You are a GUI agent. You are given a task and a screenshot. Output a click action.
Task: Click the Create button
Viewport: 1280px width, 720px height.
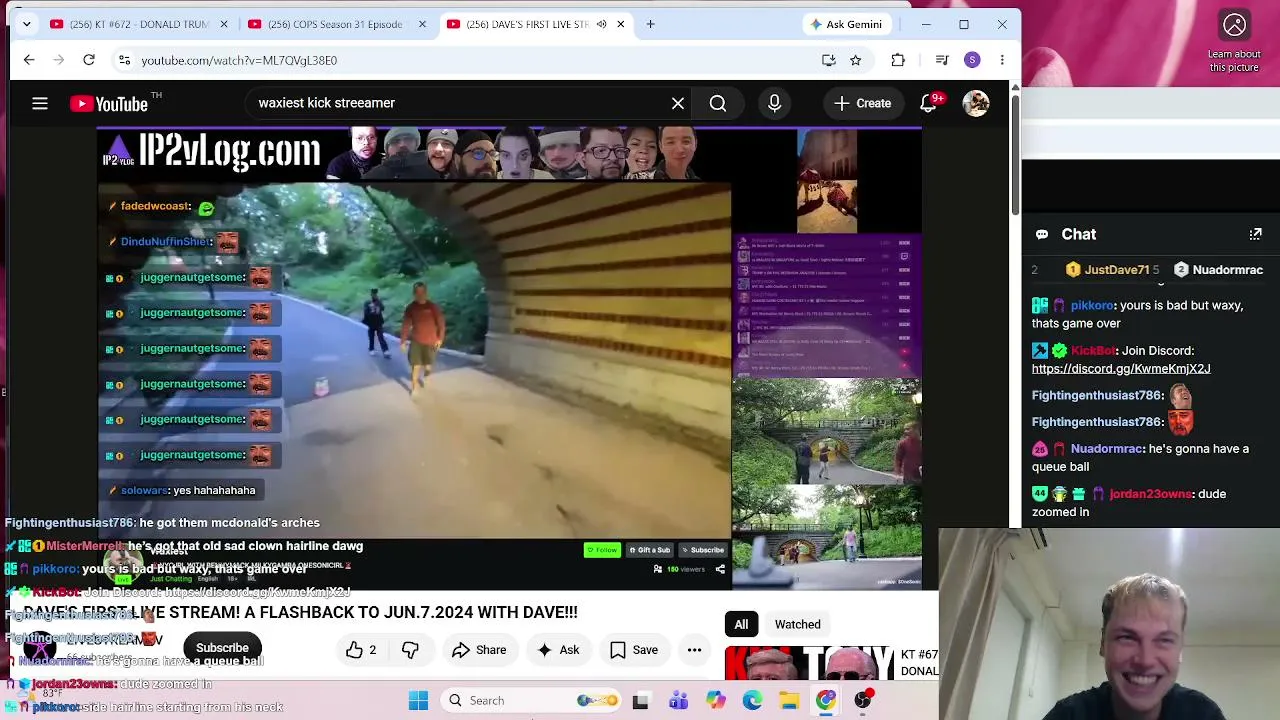862,103
